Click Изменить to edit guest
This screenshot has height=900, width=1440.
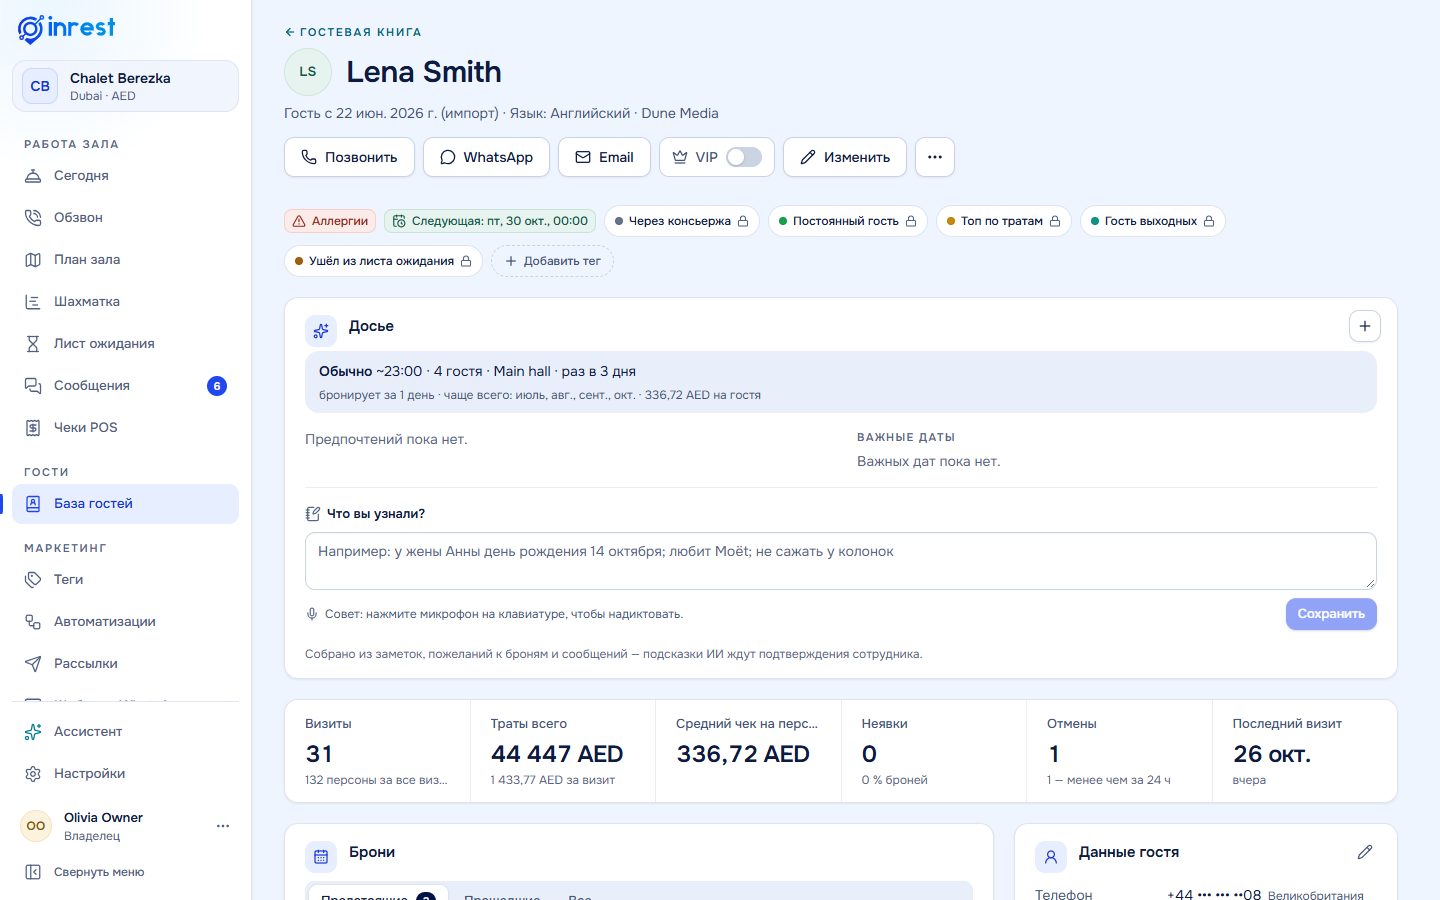845,157
